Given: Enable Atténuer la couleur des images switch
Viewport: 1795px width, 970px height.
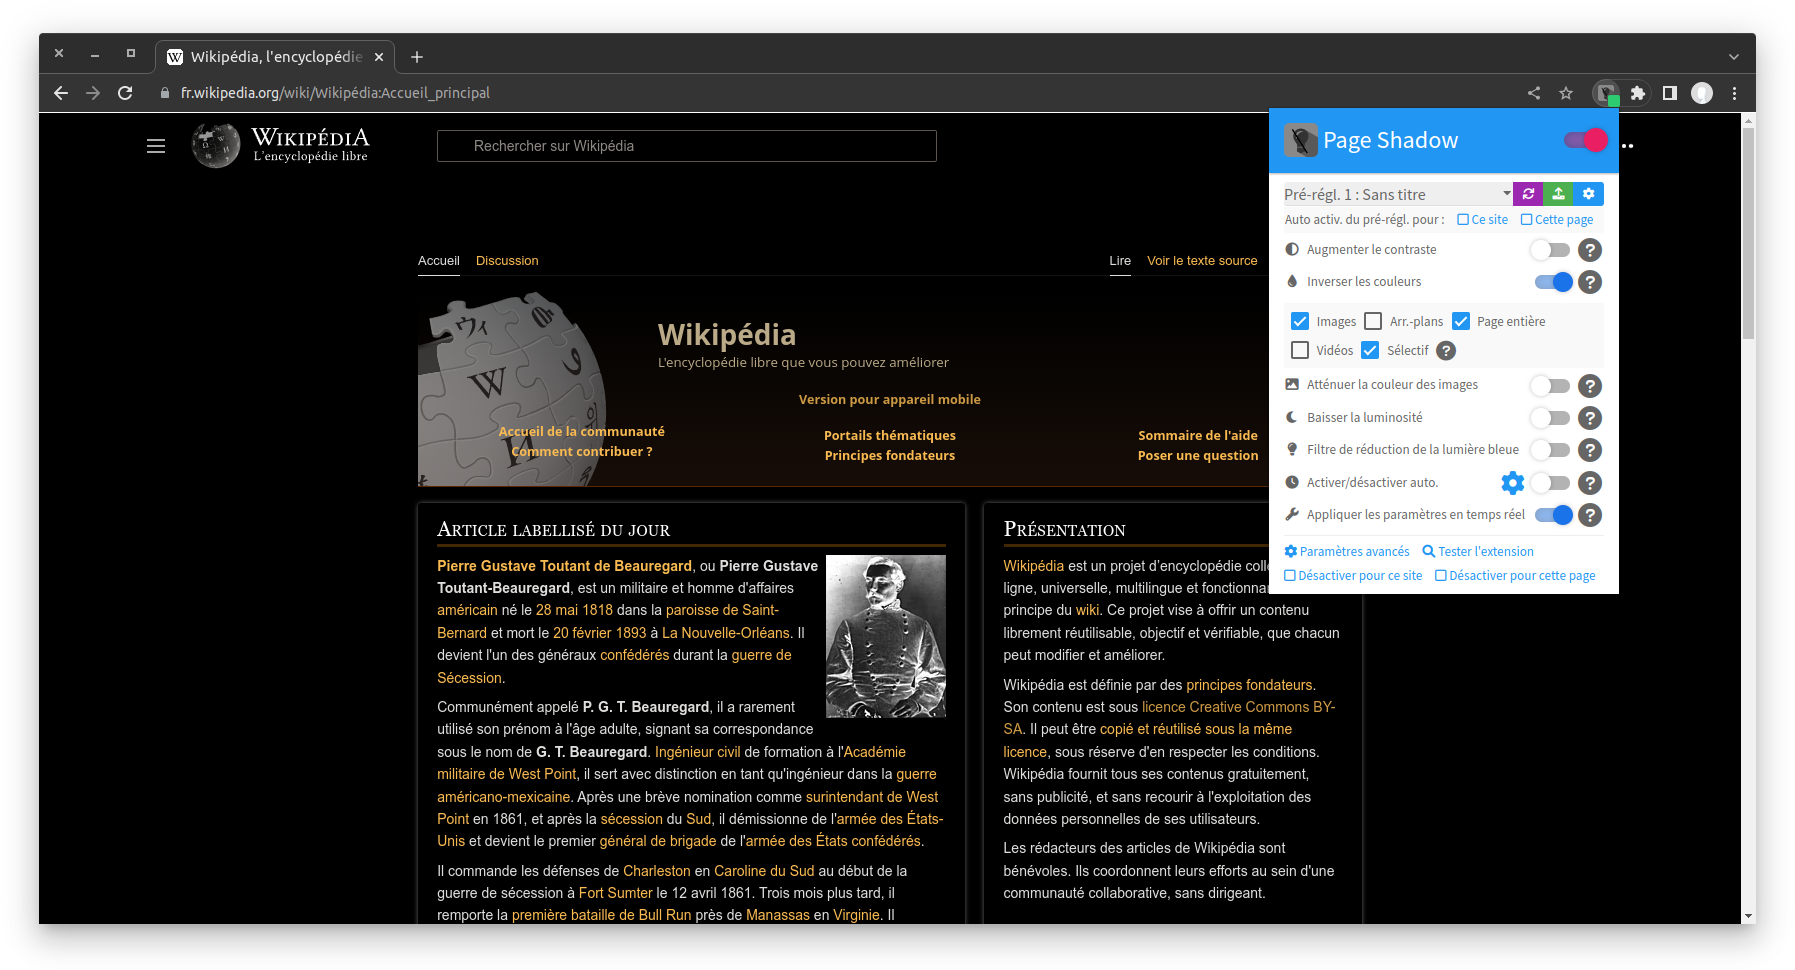Looking at the screenshot, I should 1551,386.
